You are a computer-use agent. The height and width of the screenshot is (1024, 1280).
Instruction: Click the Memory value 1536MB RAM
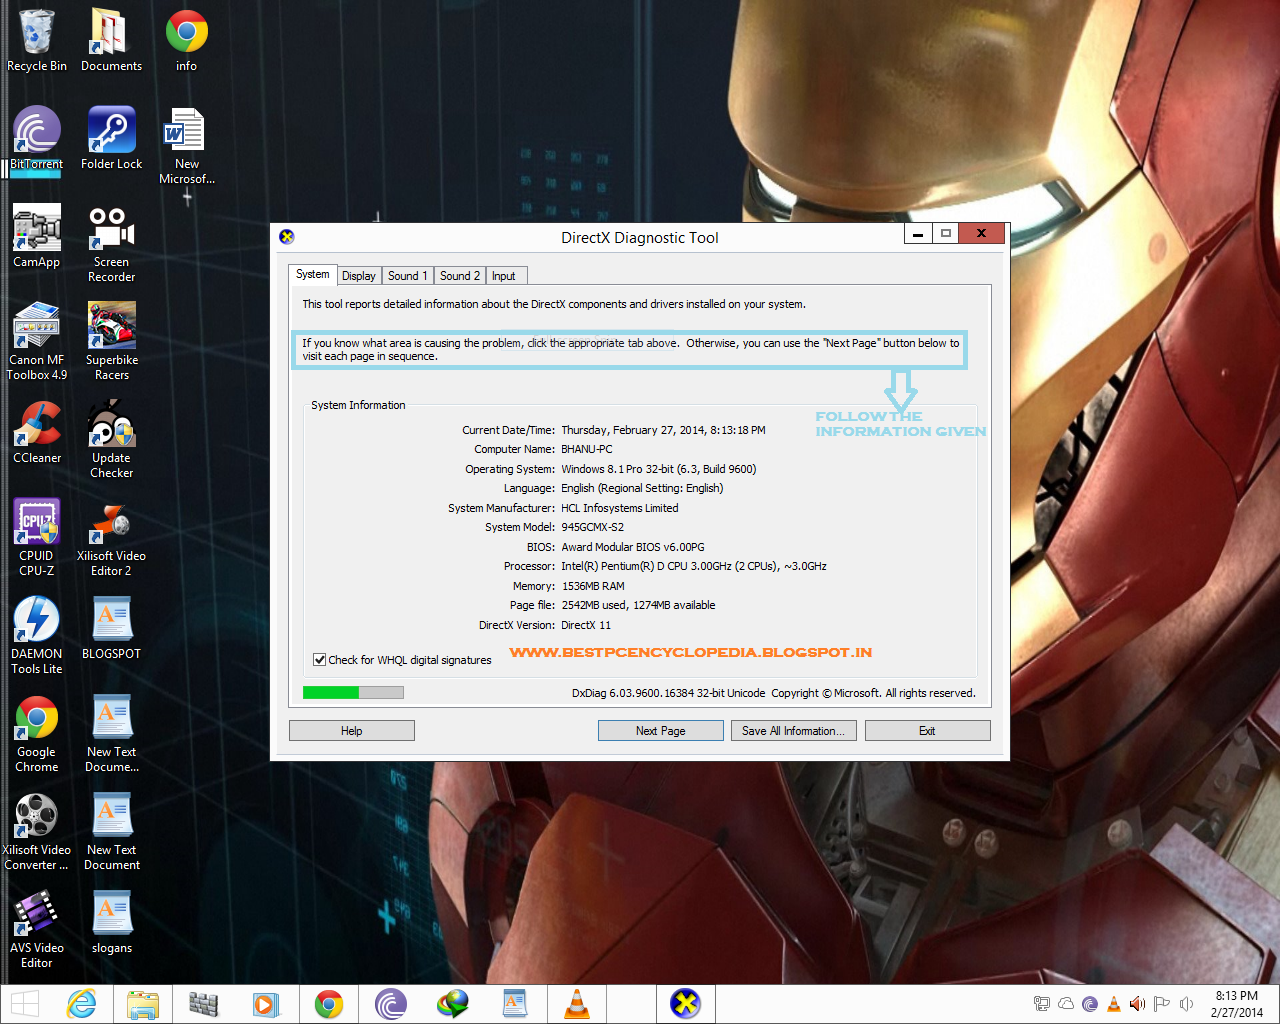click(x=593, y=586)
